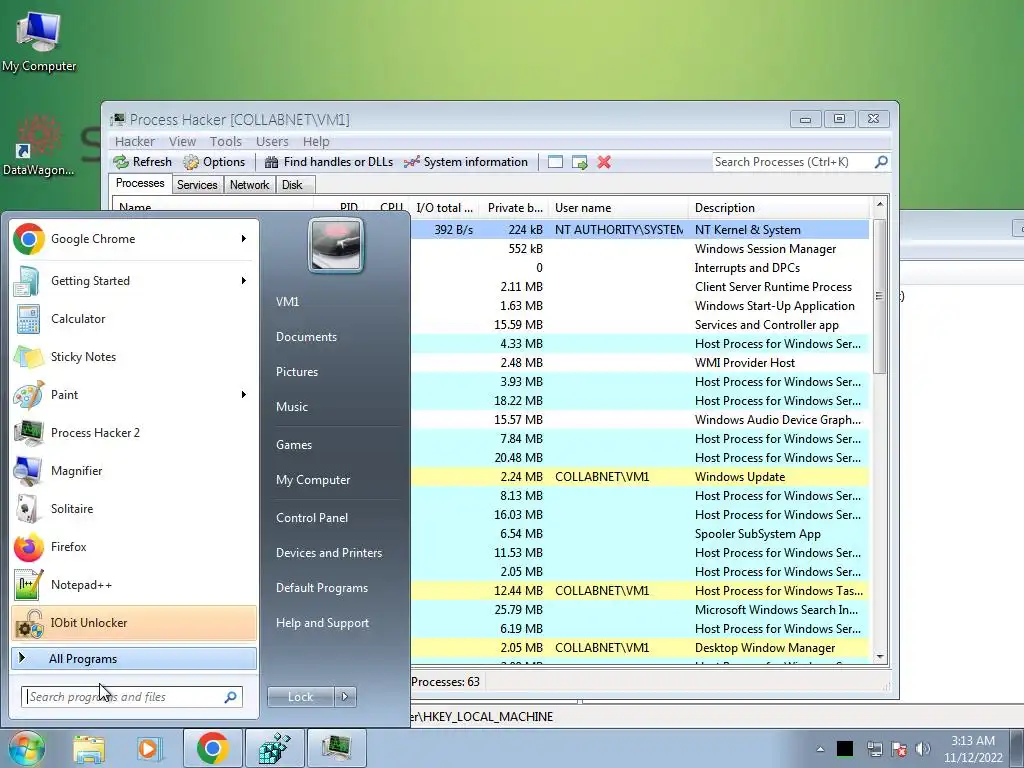Open Control Panel
The image size is (1024, 768).
pyautogui.click(x=312, y=518)
